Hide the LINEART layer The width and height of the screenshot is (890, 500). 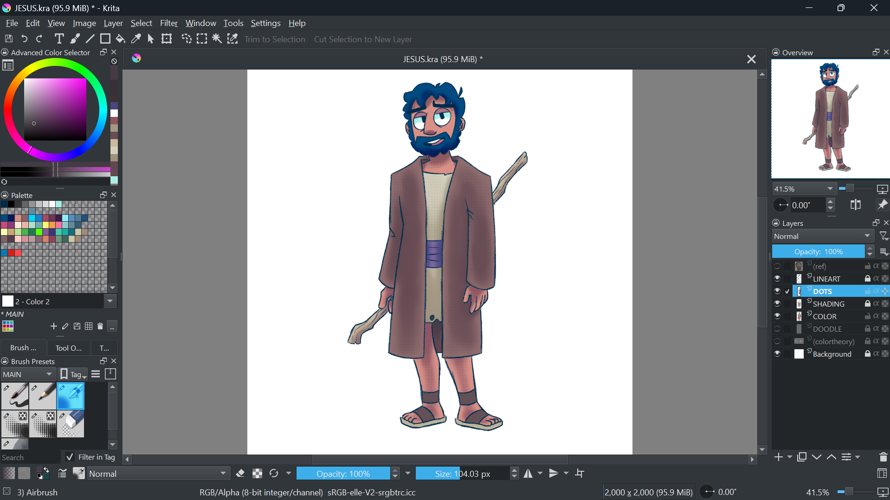click(x=777, y=279)
